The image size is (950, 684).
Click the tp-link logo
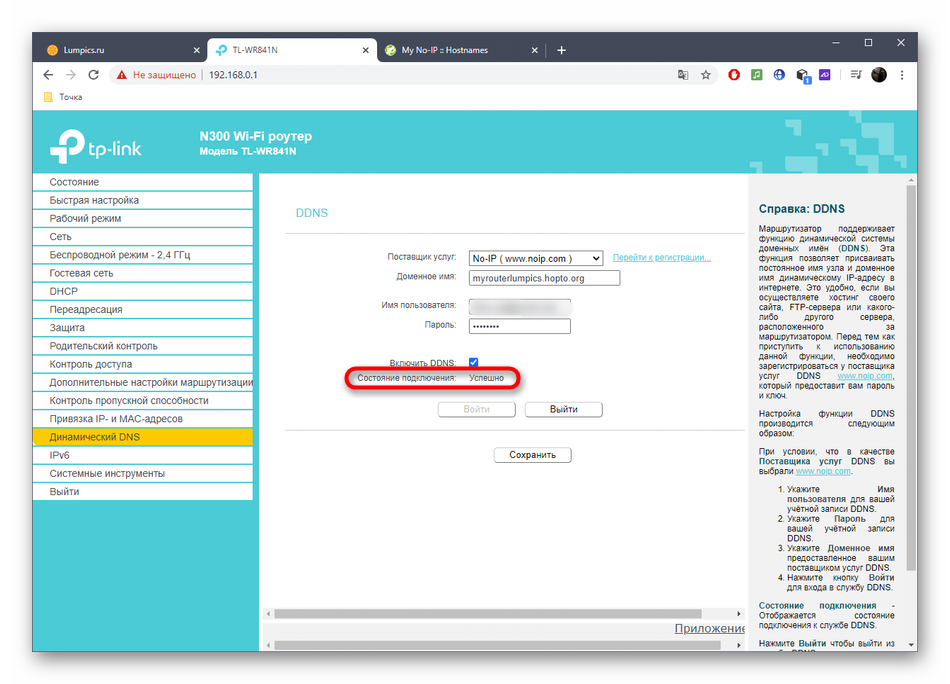pos(96,148)
